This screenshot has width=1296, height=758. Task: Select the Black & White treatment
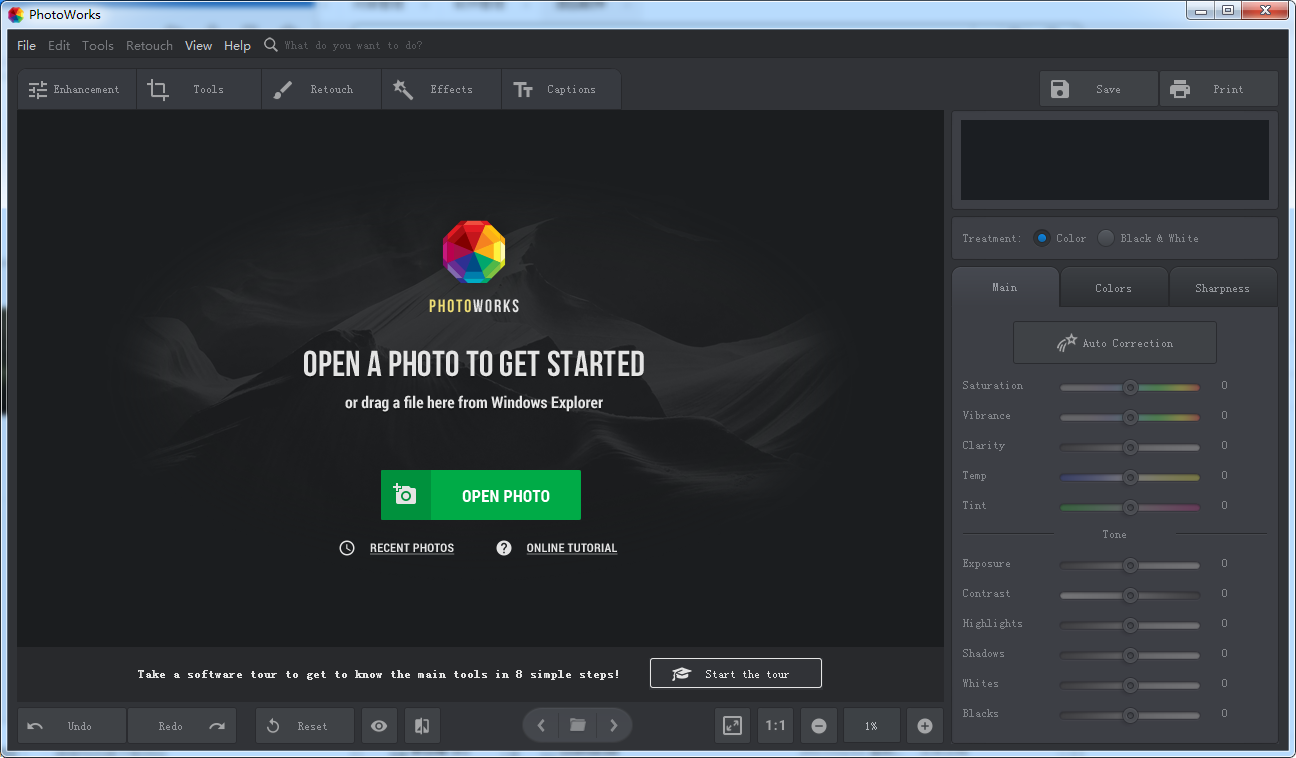pos(1106,238)
